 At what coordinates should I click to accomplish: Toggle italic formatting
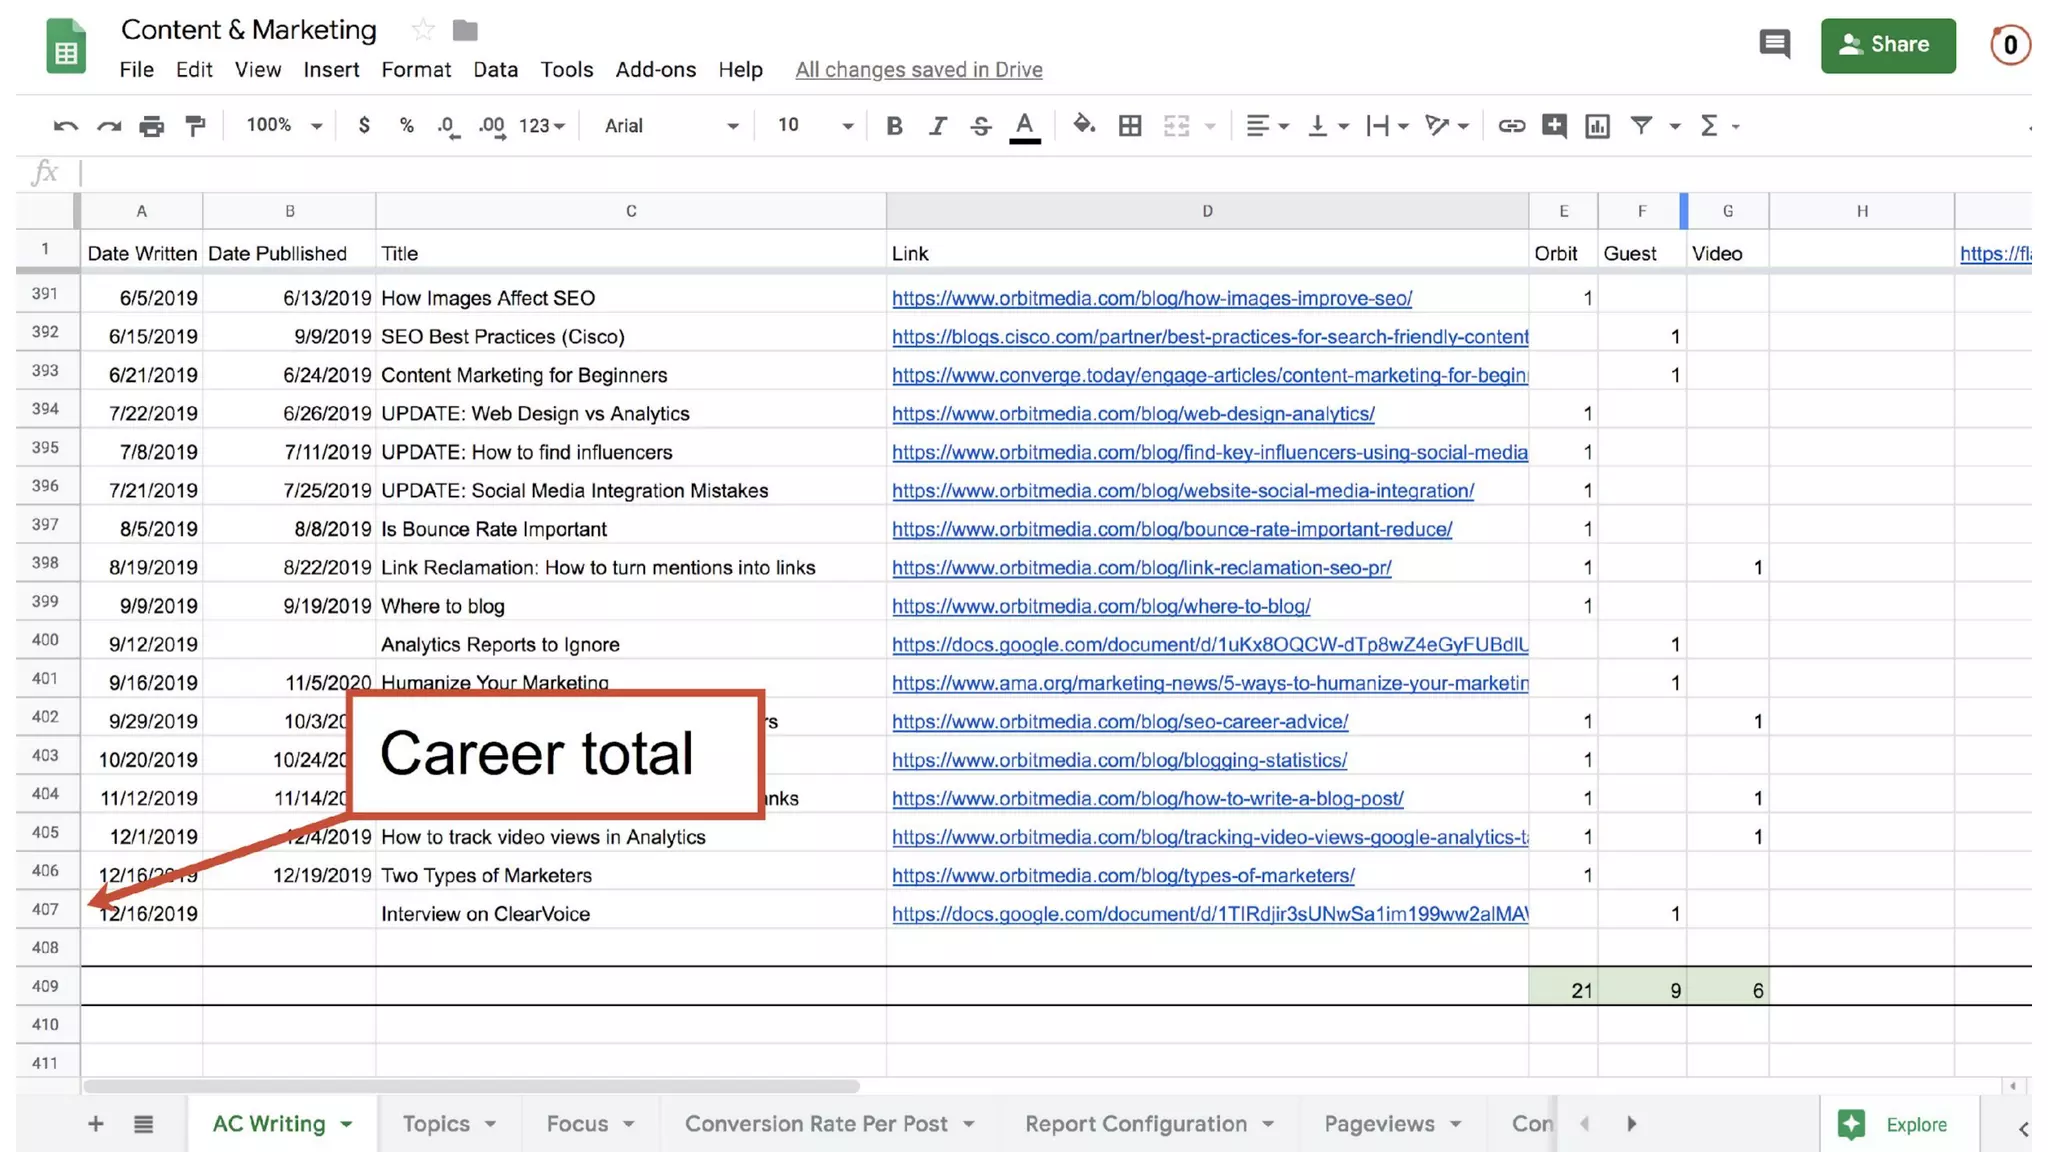937,126
